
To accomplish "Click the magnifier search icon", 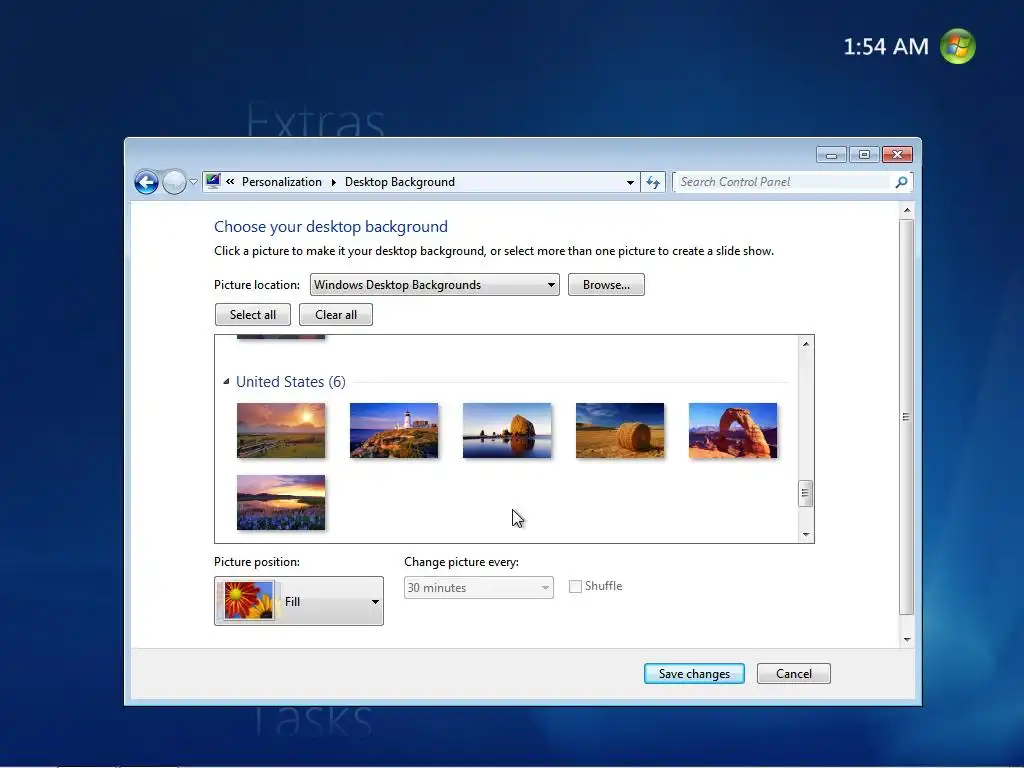I will pos(901,182).
